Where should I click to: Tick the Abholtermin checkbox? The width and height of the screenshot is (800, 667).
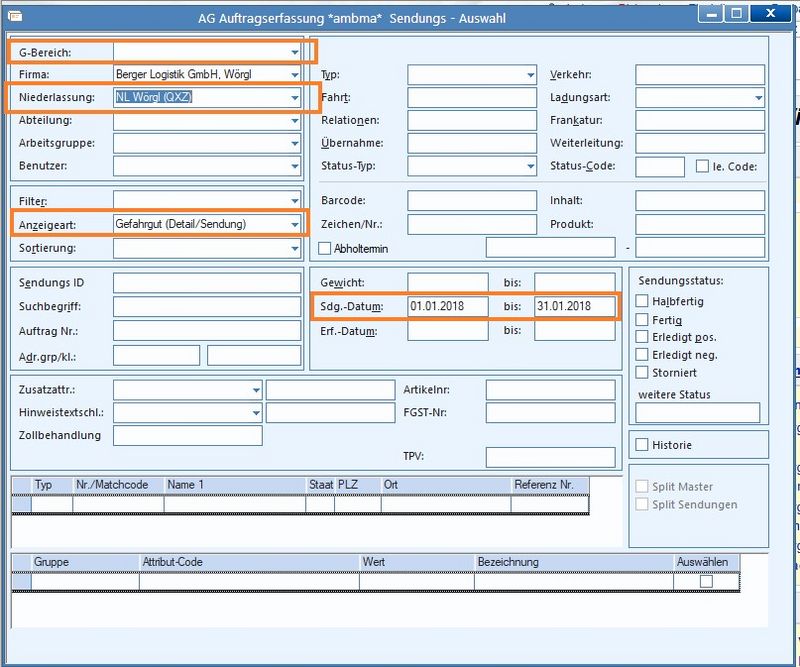(324, 249)
